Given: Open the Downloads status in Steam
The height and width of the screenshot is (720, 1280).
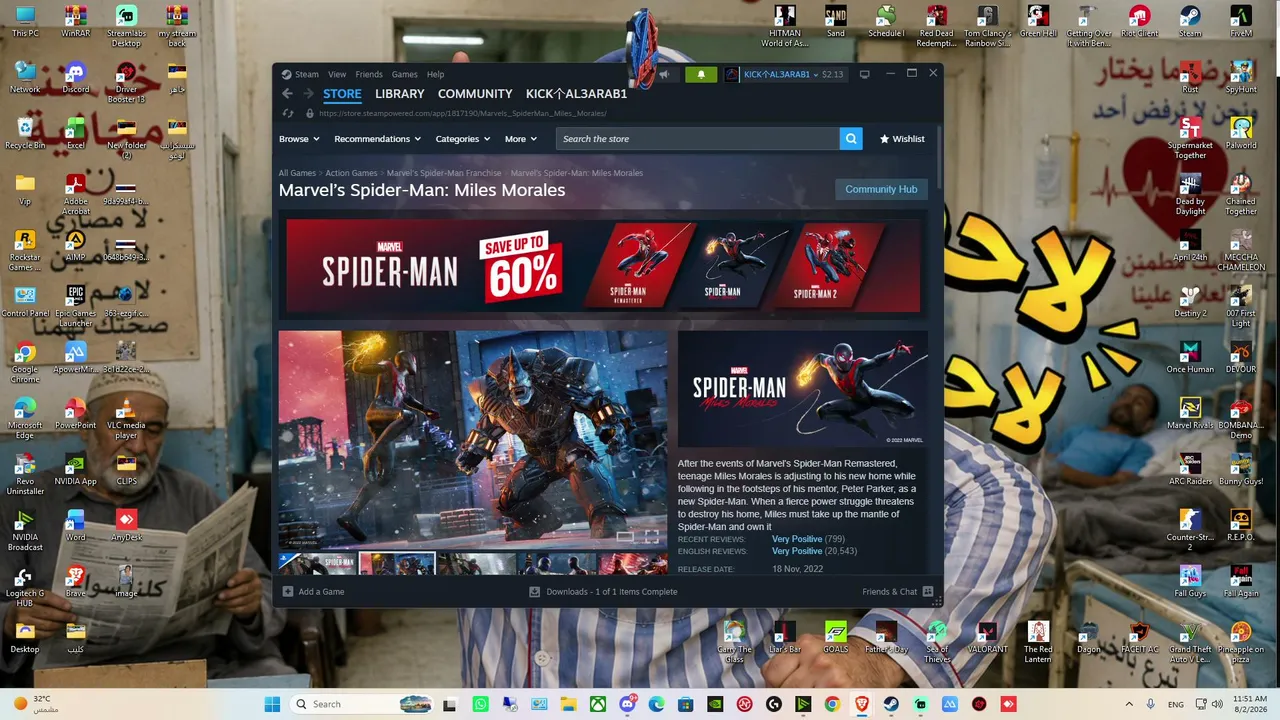Looking at the screenshot, I should tap(603, 592).
